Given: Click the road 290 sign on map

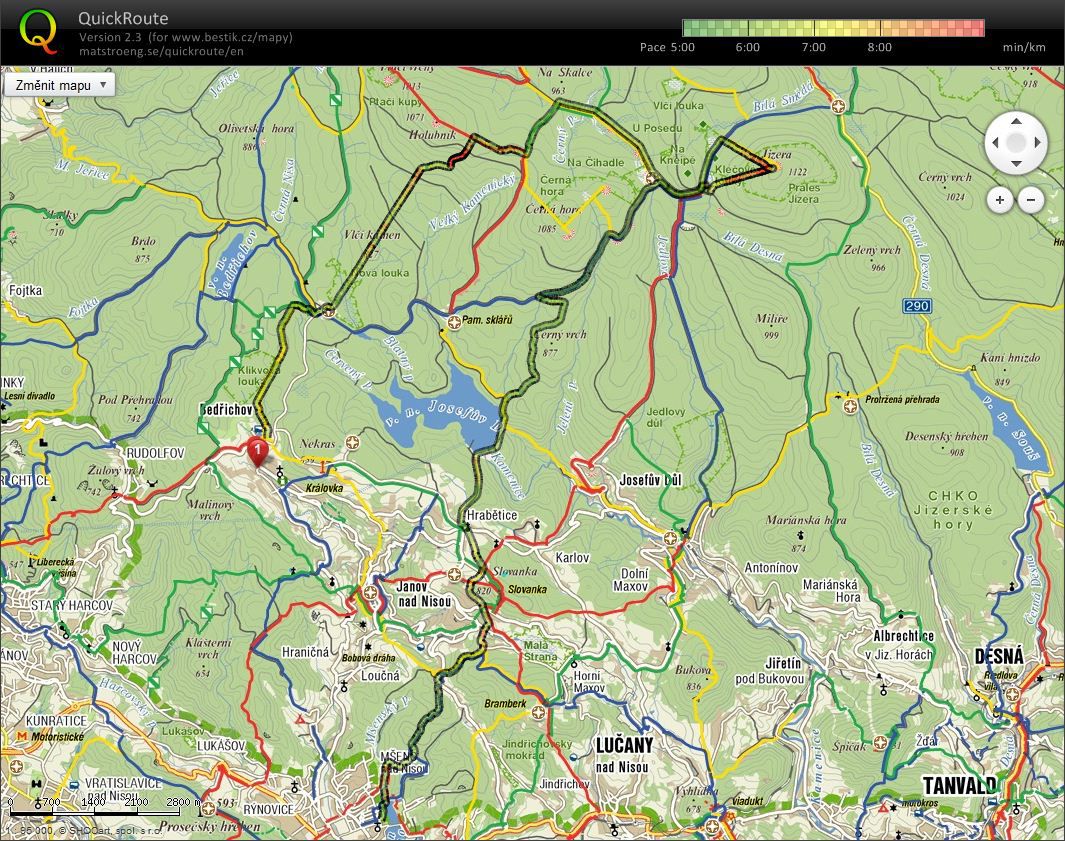Looking at the screenshot, I should pyautogui.click(x=917, y=306).
